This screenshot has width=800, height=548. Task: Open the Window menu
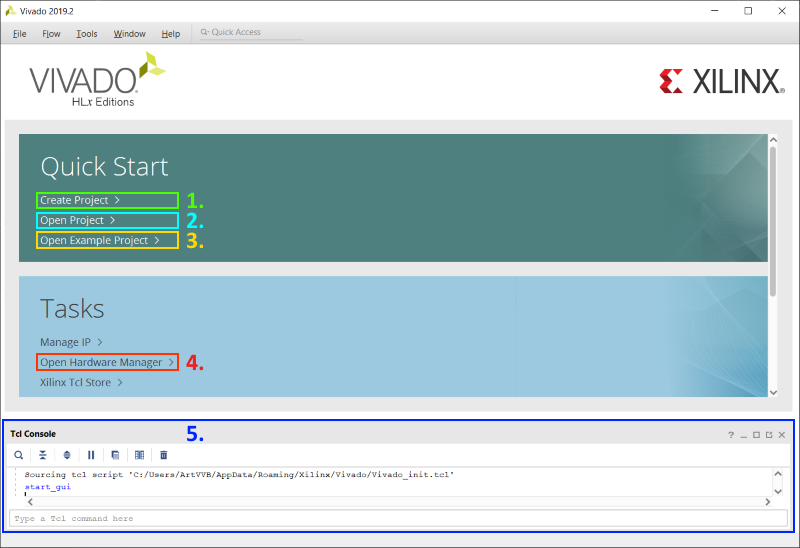130,34
